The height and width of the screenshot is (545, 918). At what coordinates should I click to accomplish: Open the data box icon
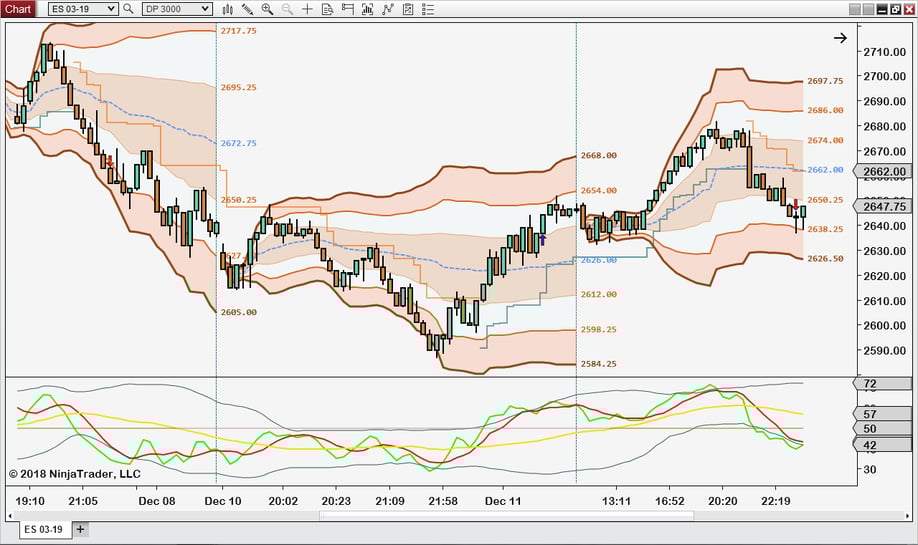328,9
